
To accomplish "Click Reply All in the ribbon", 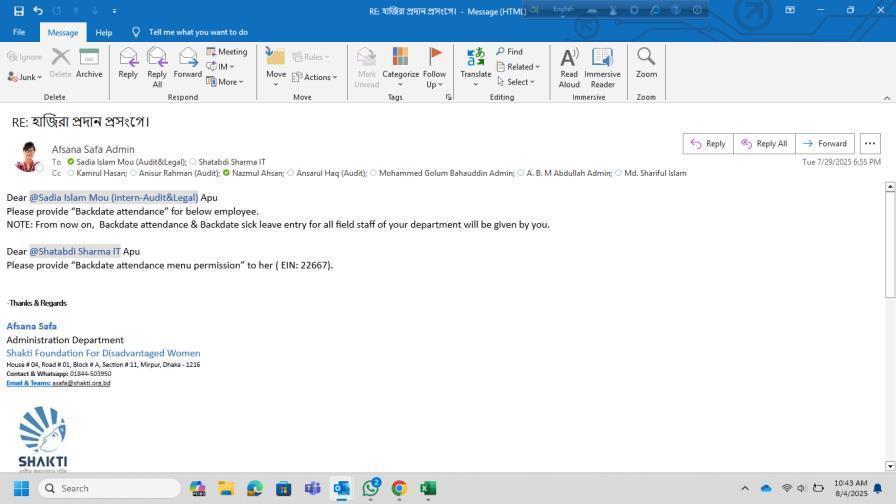I will pos(157,62).
